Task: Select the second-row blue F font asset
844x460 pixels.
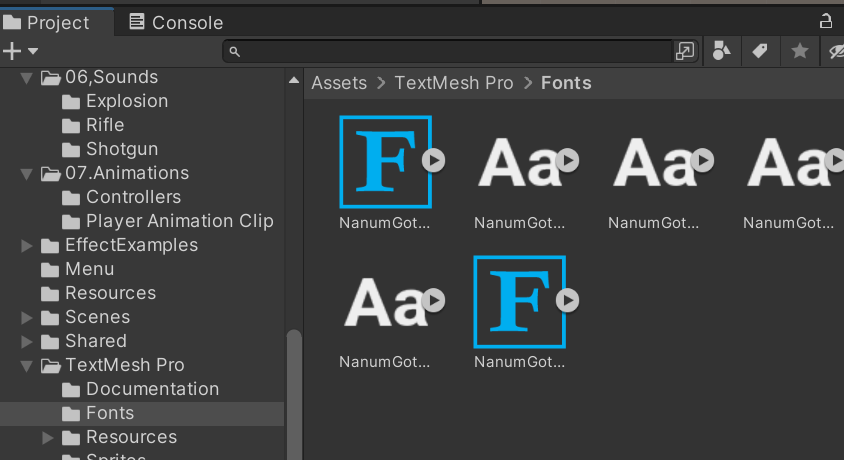Action: [x=519, y=302]
